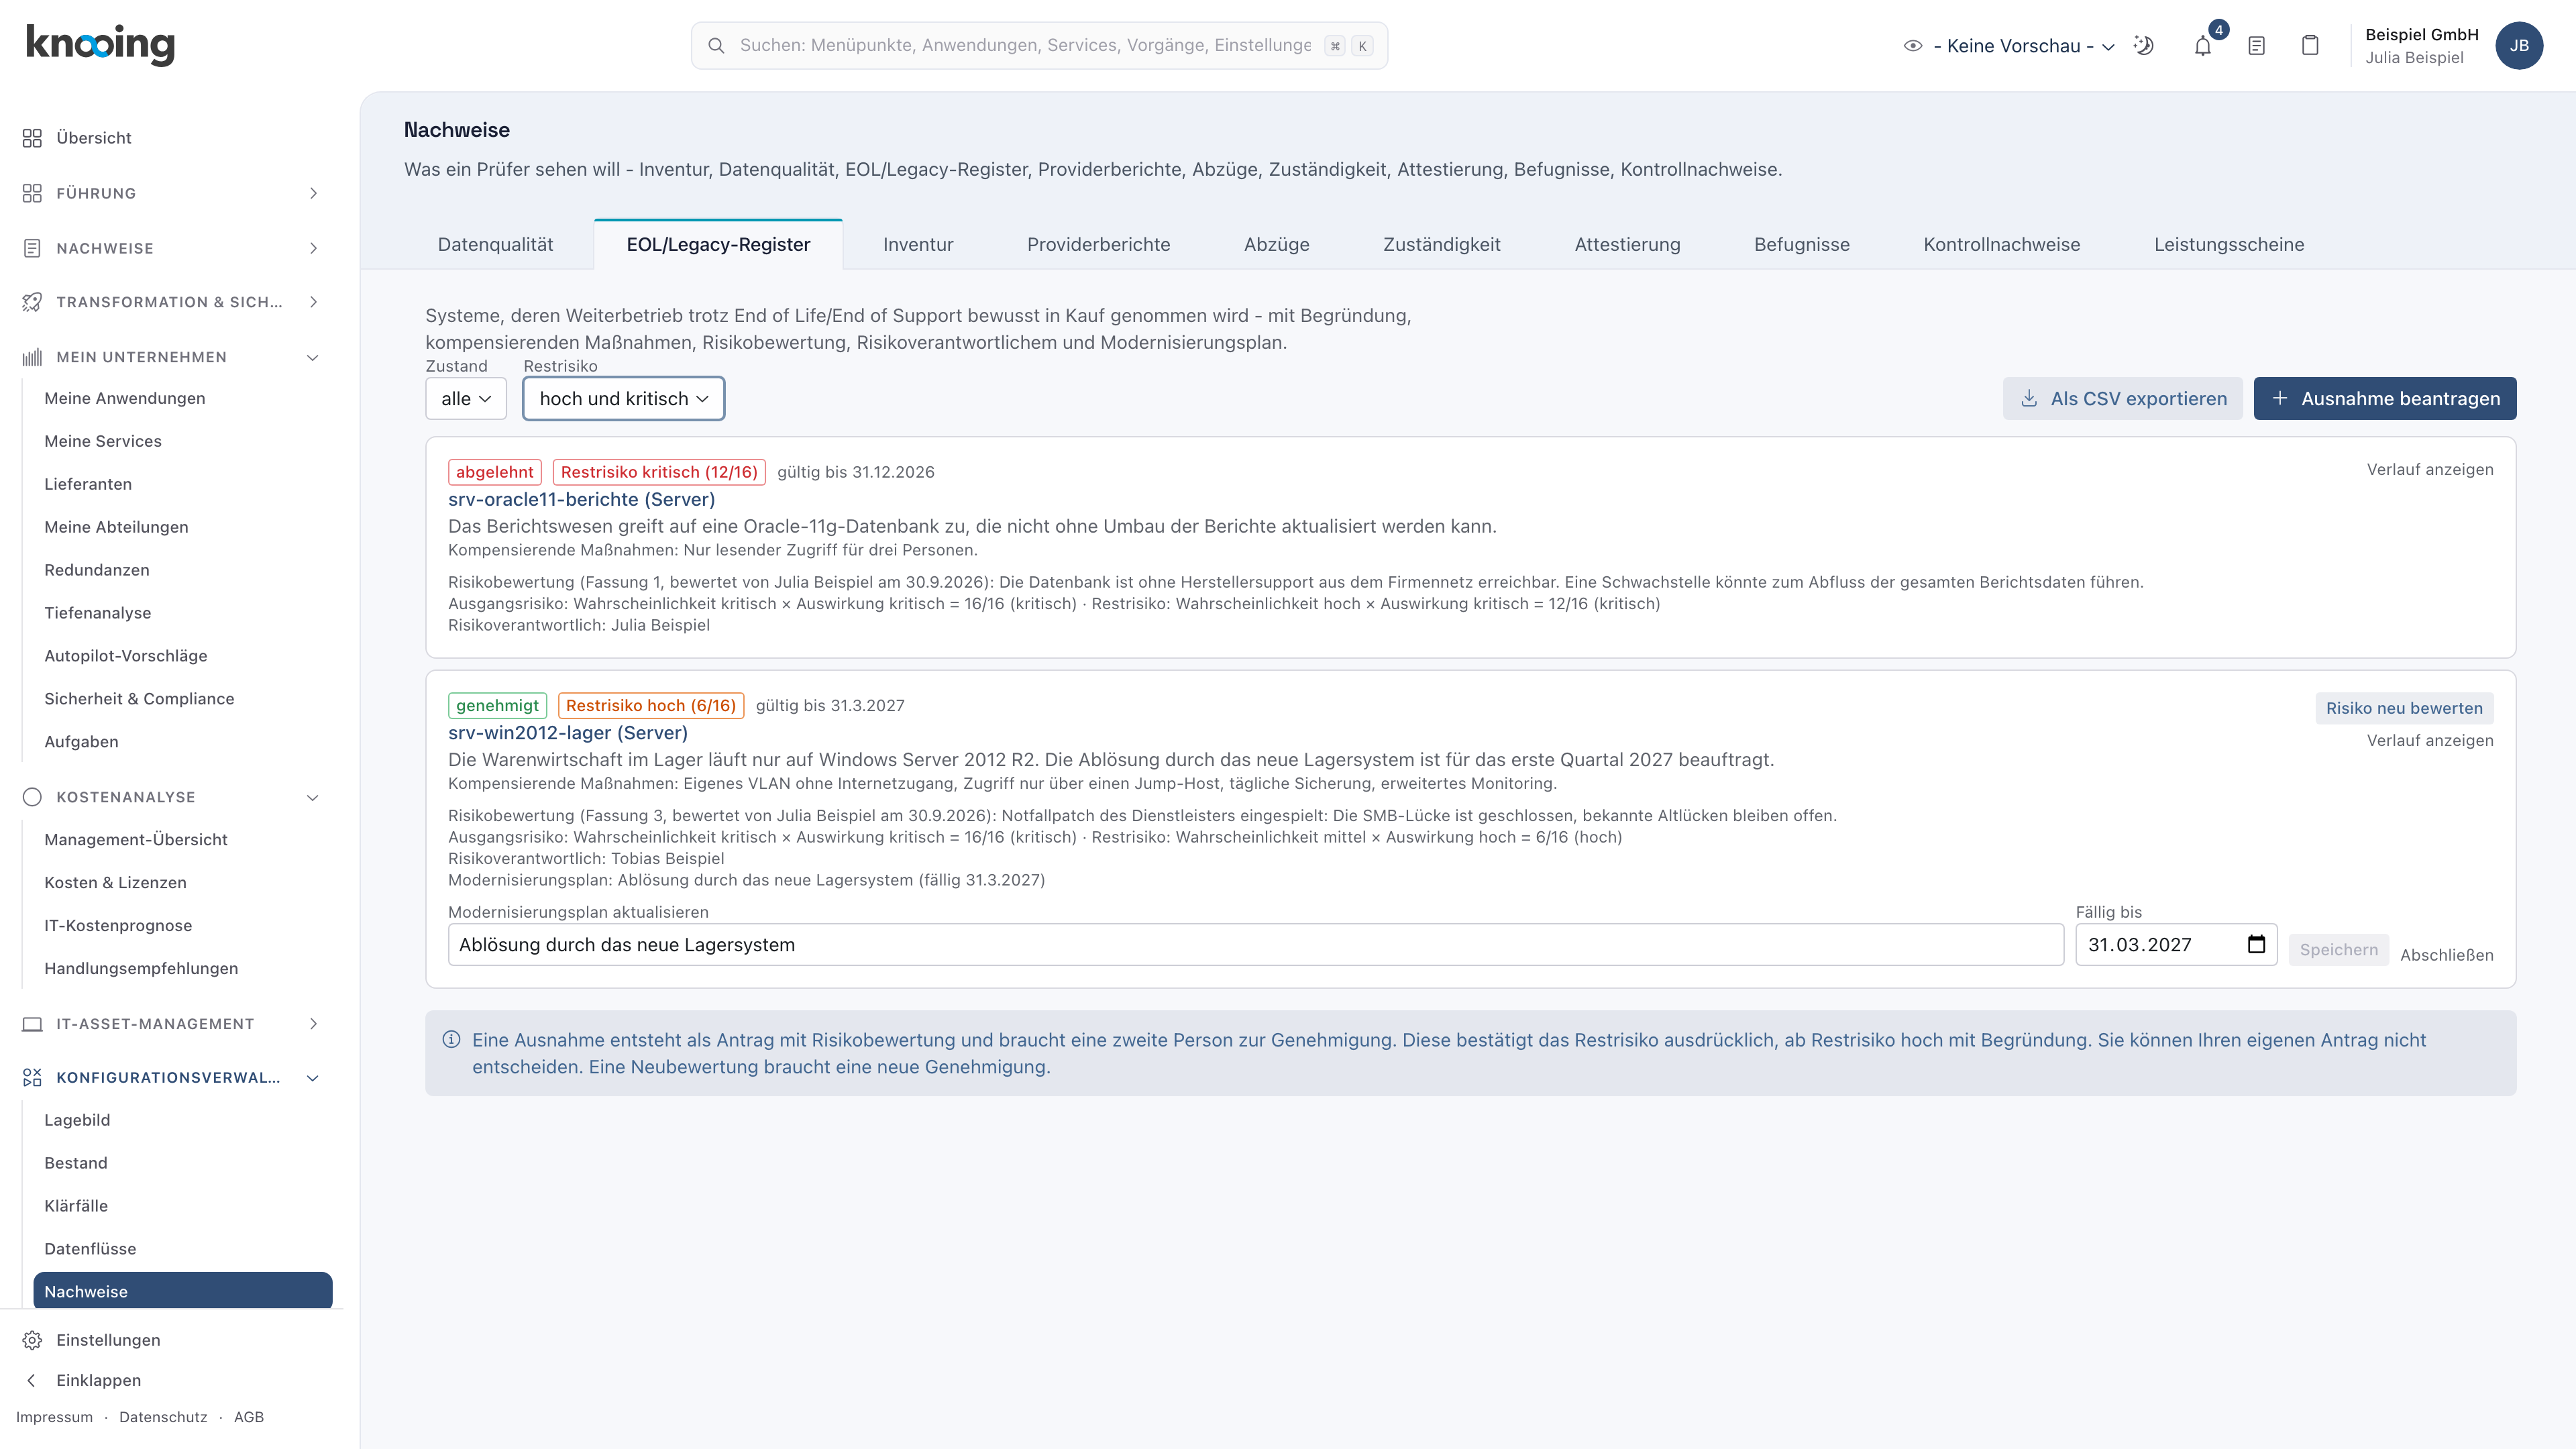The width and height of the screenshot is (2576, 1449).
Task: Switch to the Datenqualität tab
Action: coord(495,245)
